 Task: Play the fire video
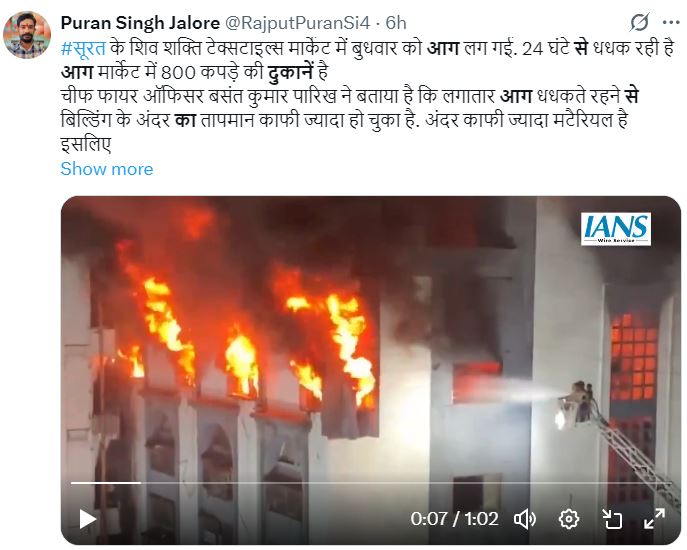[88, 519]
